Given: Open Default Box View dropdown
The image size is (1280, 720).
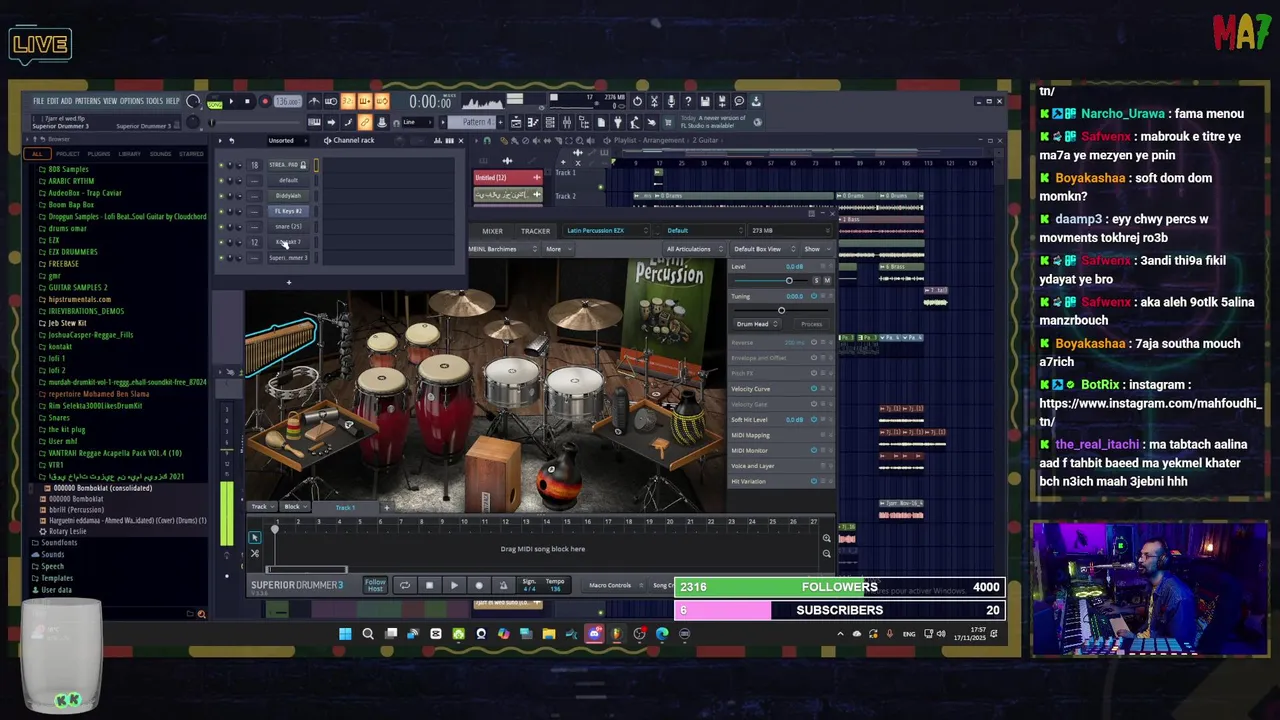Looking at the screenshot, I should click(x=765, y=249).
